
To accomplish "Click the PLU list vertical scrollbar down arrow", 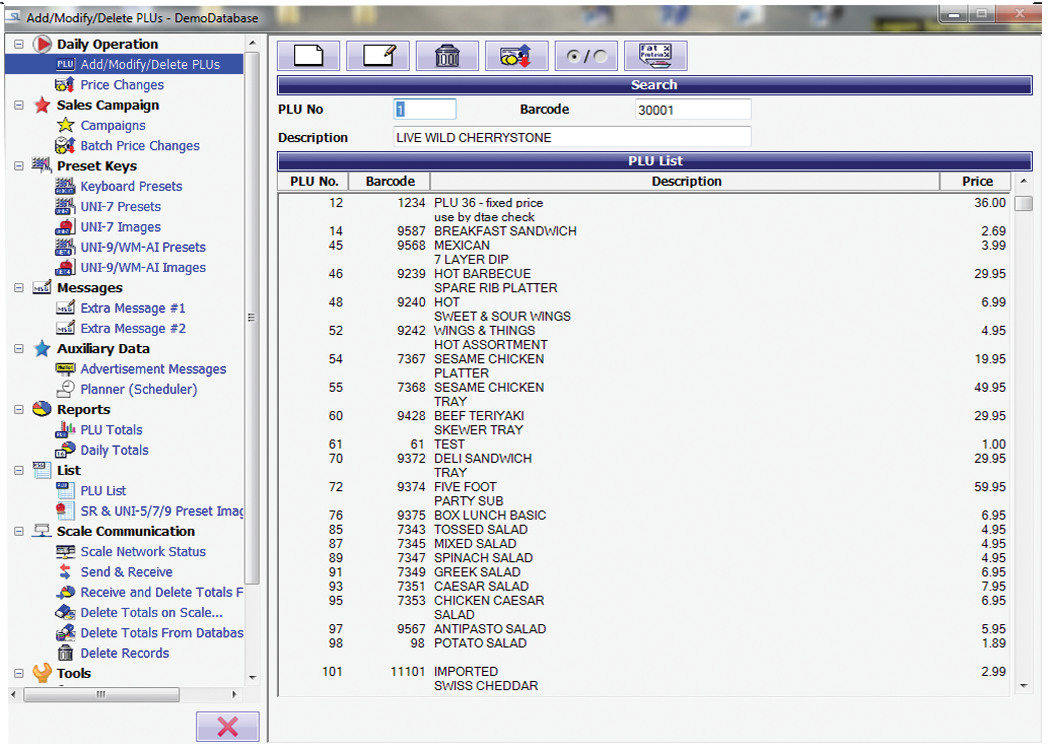I will [x=1023, y=686].
